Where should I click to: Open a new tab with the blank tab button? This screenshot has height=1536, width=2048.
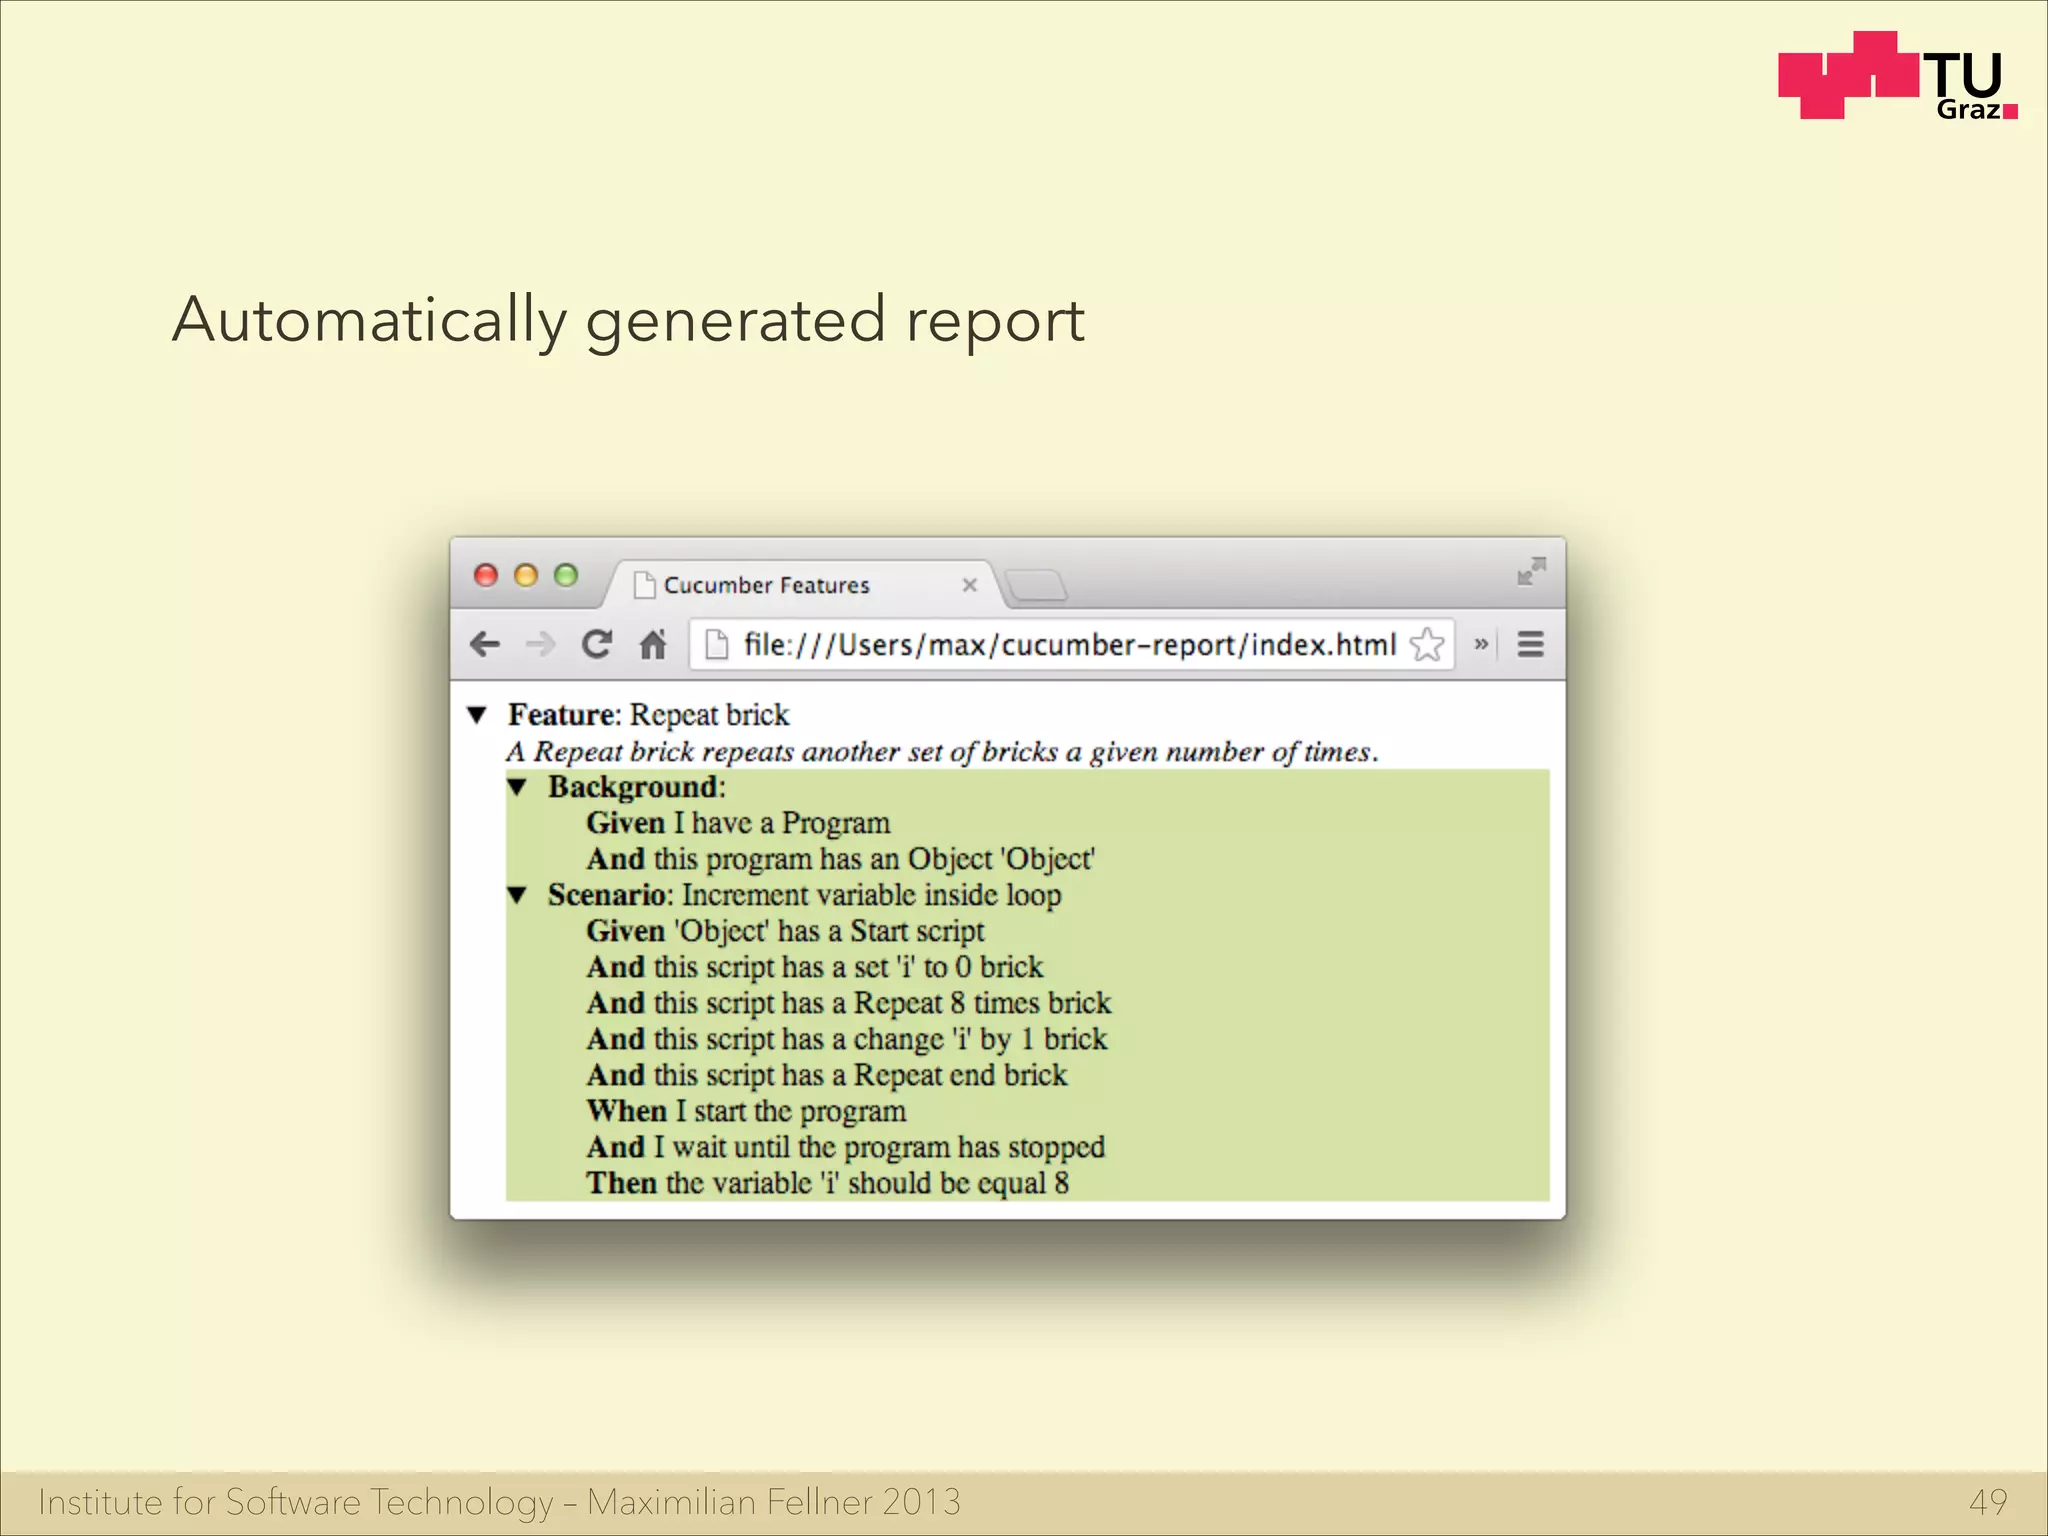(x=1036, y=586)
